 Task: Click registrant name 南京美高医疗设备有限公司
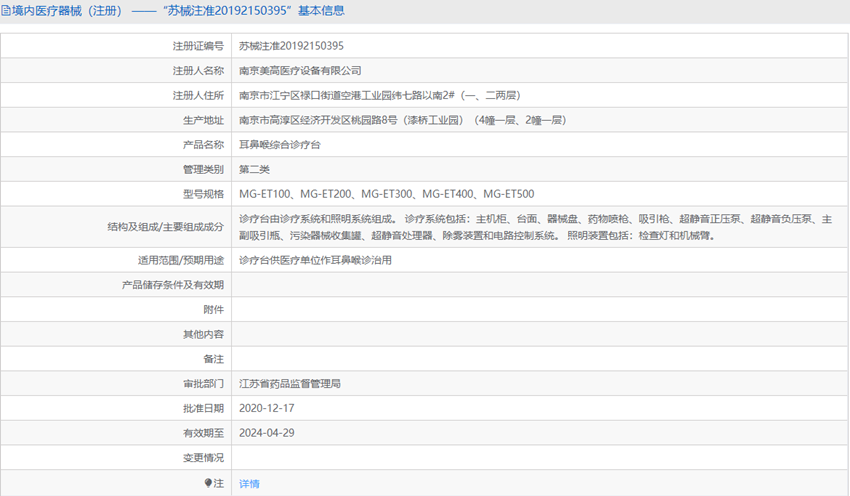[300, 70]
